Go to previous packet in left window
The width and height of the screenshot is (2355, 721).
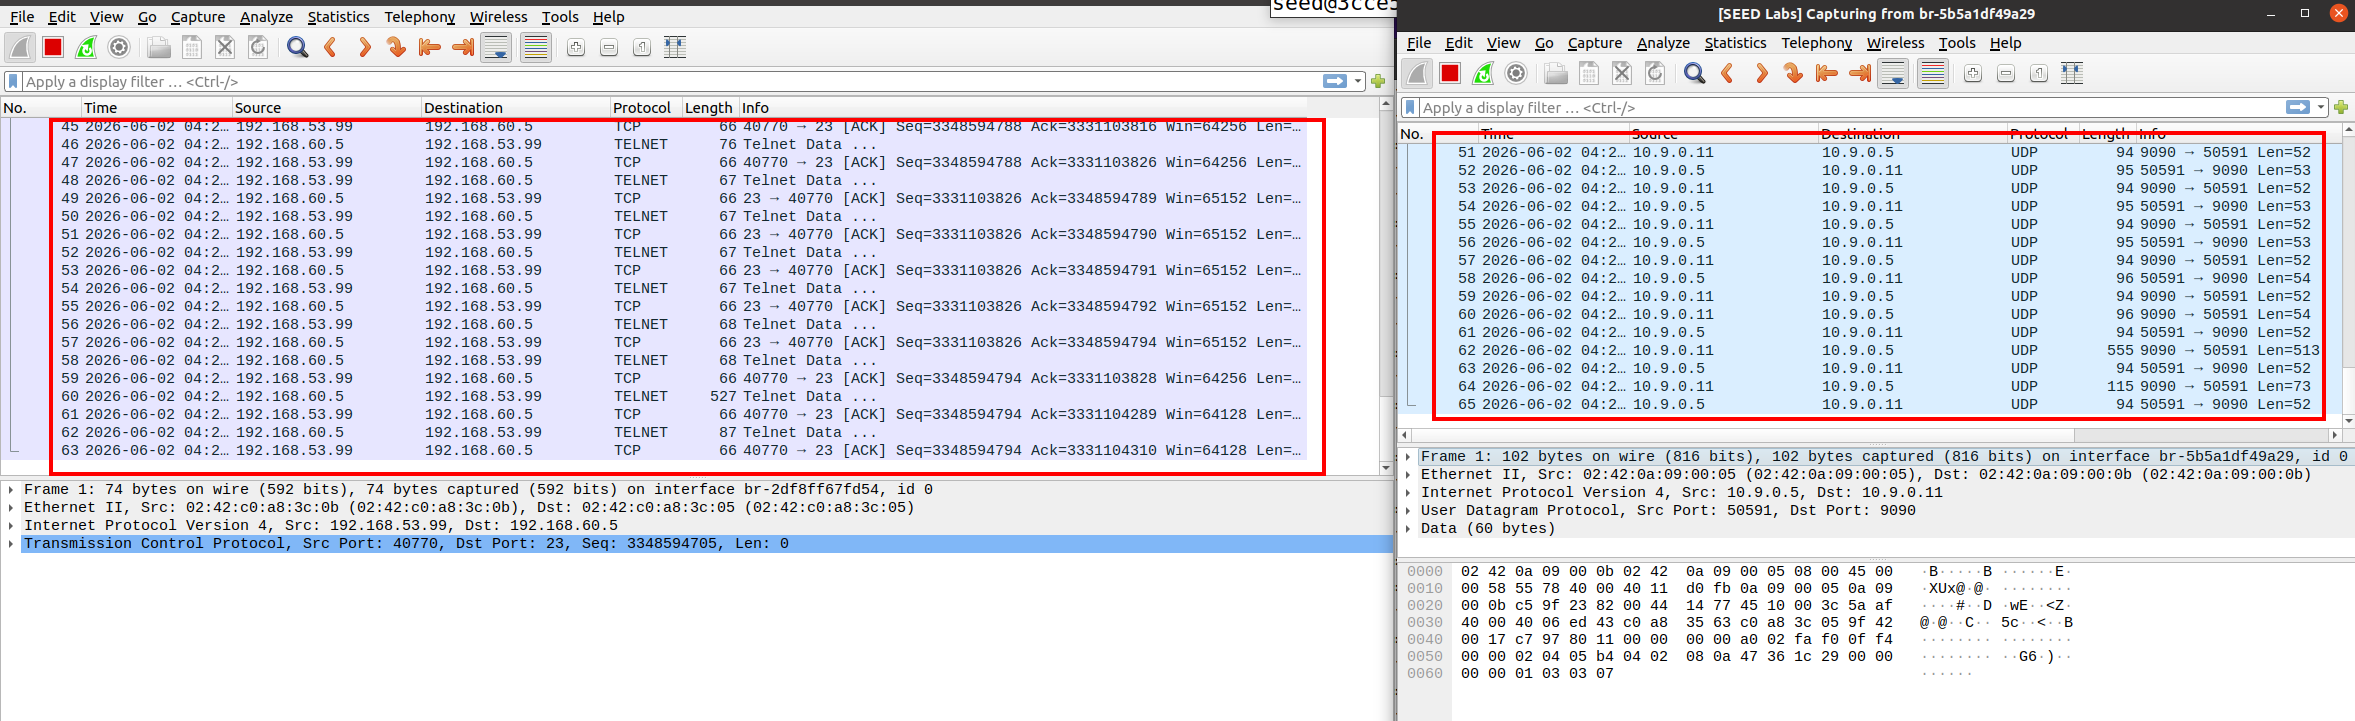pyautogui.click(x=330, y=47)
